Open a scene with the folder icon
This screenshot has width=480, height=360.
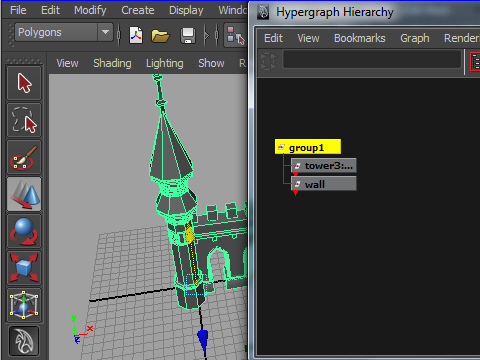pyautogui.click(x=160, y=35)
